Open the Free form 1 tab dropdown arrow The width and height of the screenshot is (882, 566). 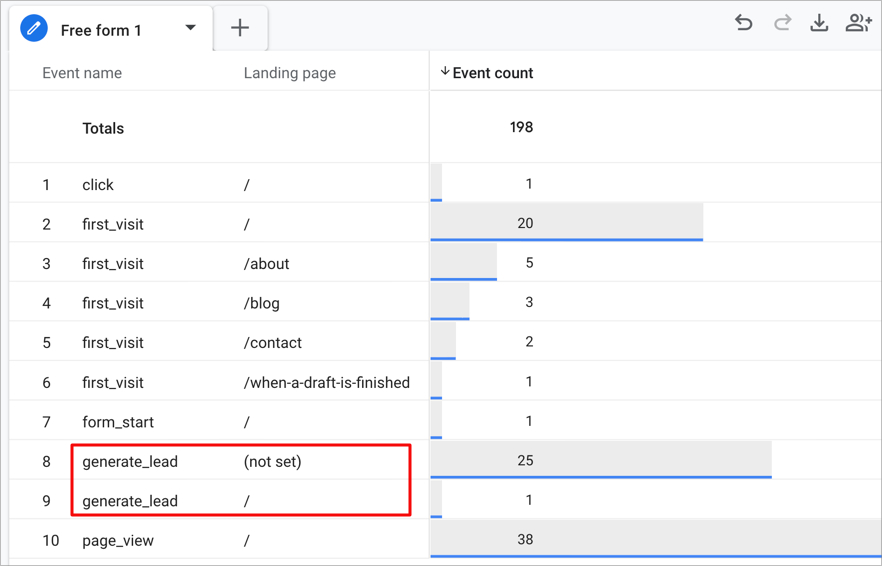[191, 28]
